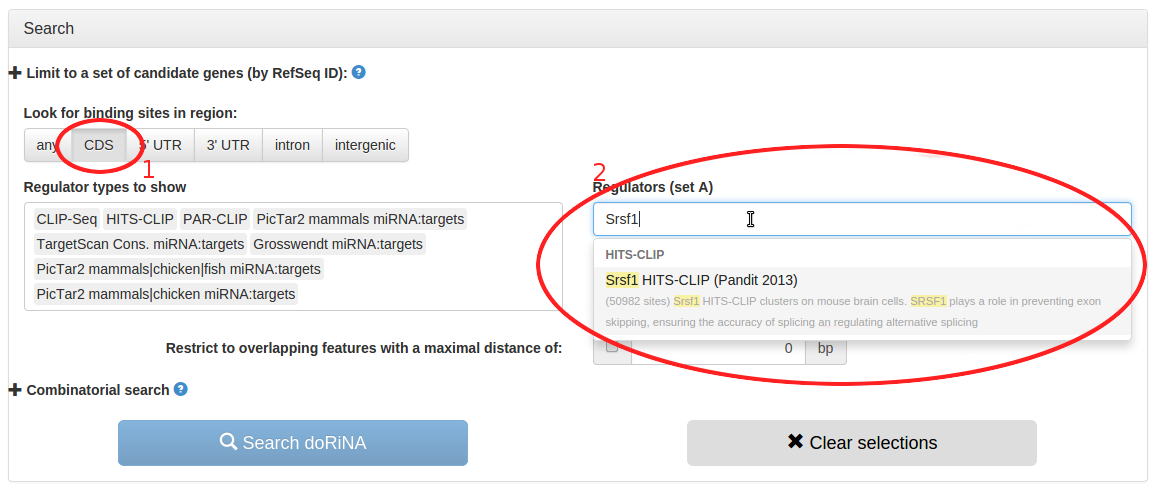The height and width of the screenshot is (487, 1154).
Task: Choose the any region option
Action: pyautogui.click(x=48, y=145)
